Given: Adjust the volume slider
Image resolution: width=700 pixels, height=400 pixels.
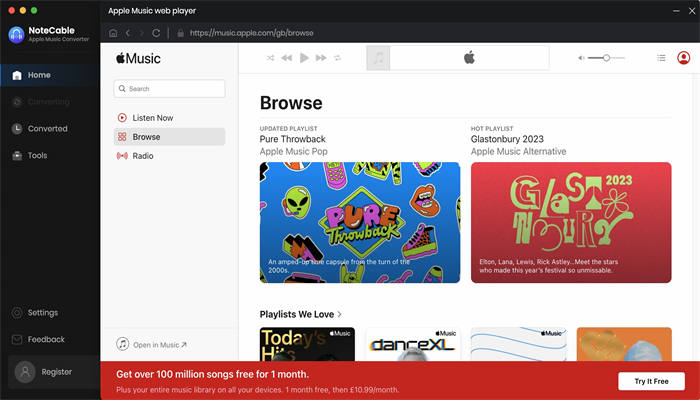Looking at the screenshot, I should click(606, 58).
